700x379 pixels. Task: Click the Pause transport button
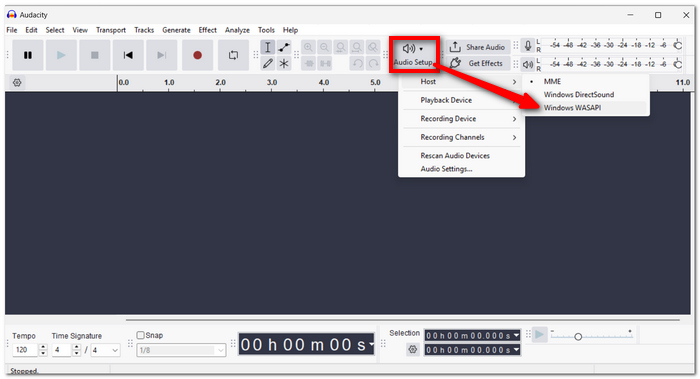(28, 55)
